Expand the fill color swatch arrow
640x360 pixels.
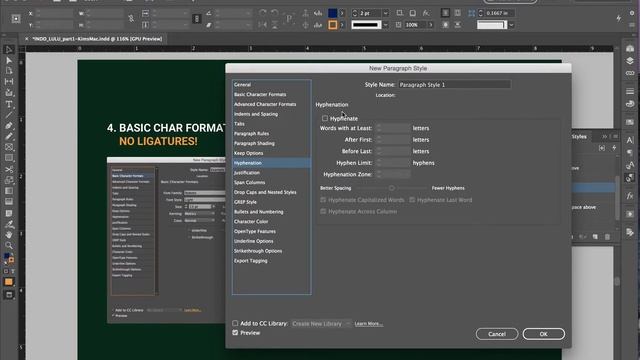(x=342, y=13)
